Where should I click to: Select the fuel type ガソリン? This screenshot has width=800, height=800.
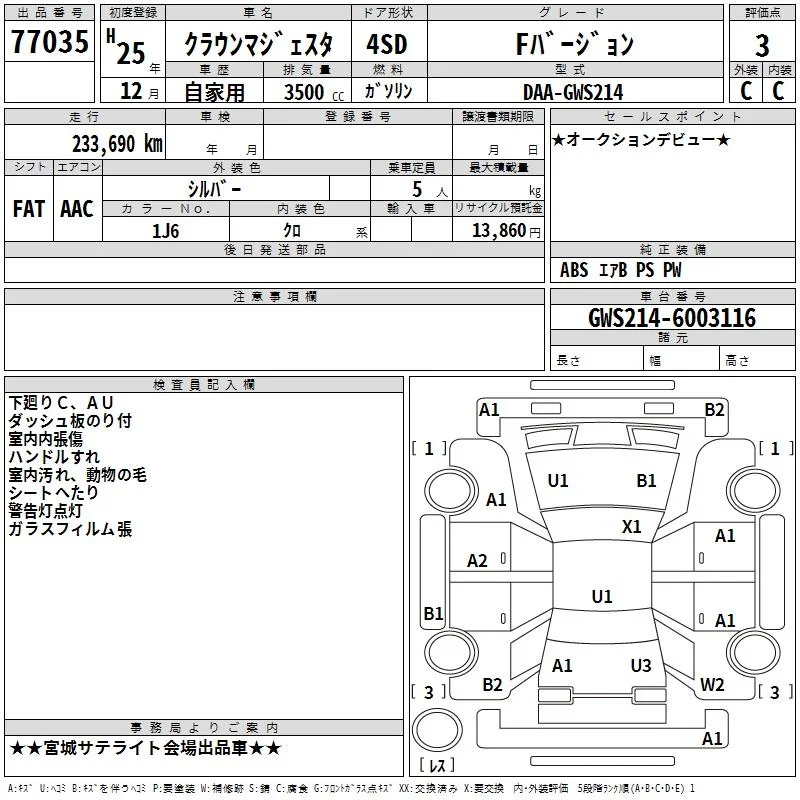pyautogui.click(x=388, y=91)
